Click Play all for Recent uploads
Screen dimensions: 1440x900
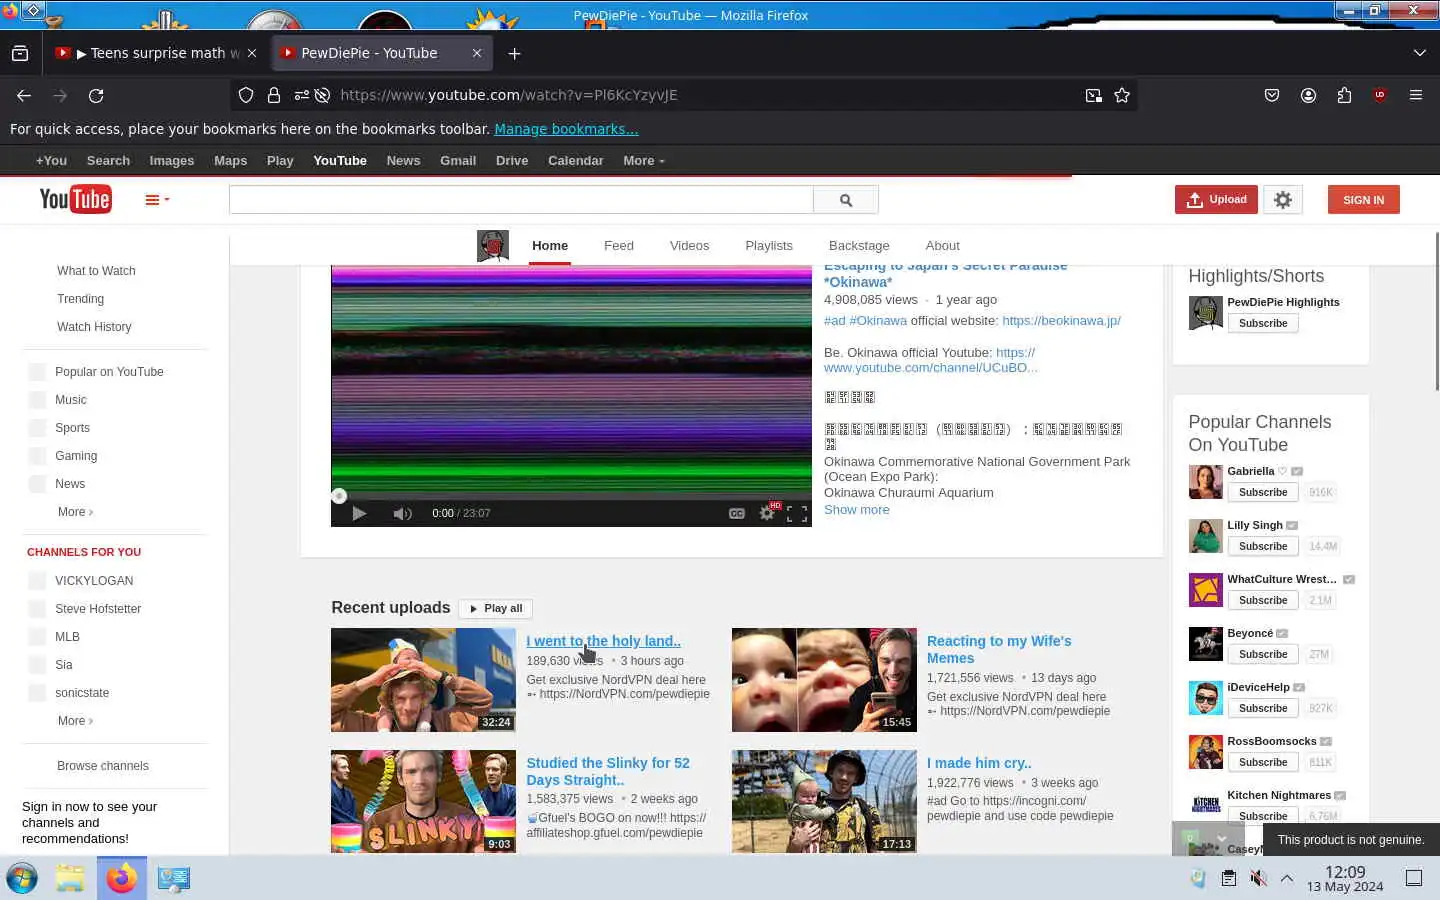(x=496, y=608)
